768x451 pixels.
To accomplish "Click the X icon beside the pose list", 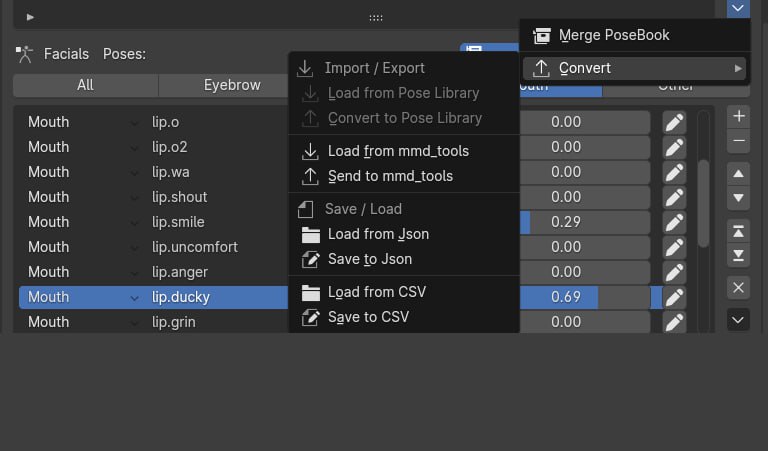I will coord(739,288).
